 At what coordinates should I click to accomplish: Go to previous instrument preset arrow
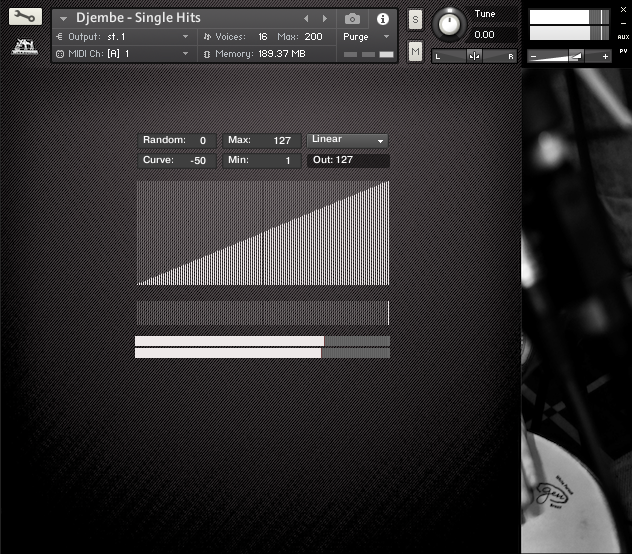click(306, 19)
